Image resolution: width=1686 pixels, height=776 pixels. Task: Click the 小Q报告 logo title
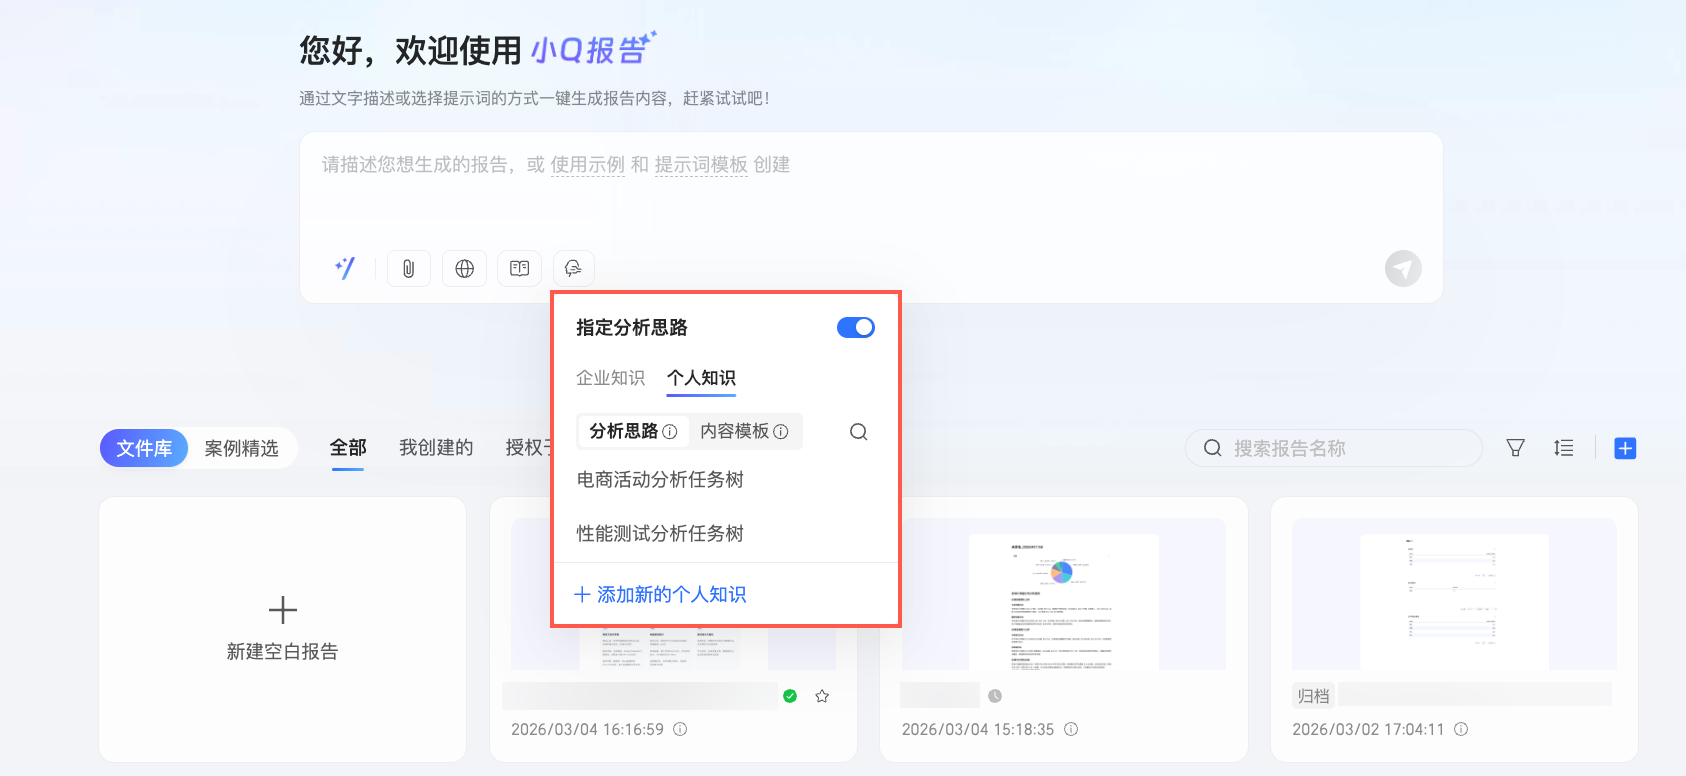pyautogui.click(x=593, y=48)
